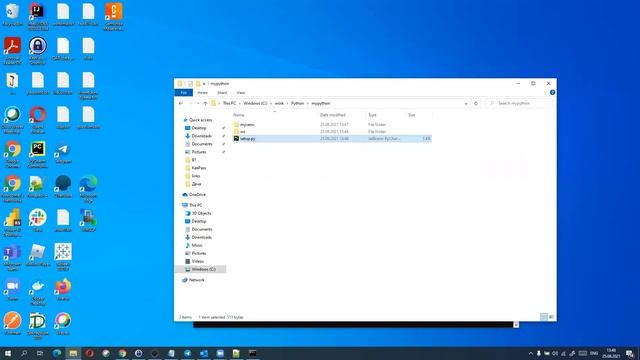Viewport: 640px width, 360px height.
Task: Open address bar previous locations dropdown
Action: 466,103
